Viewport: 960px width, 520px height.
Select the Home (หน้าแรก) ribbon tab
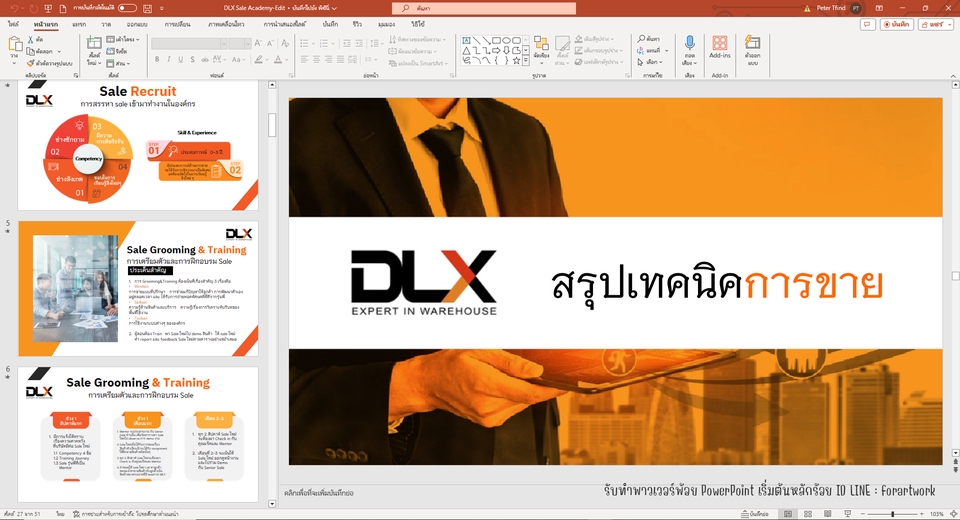(x=46, y=24)
